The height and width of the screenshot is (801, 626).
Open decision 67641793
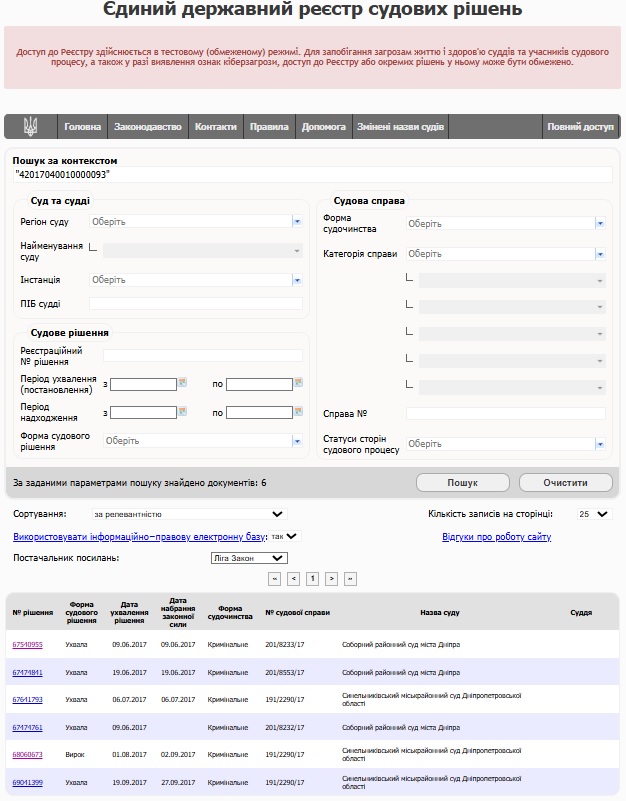pyautogui.click(x=28, y=699)
